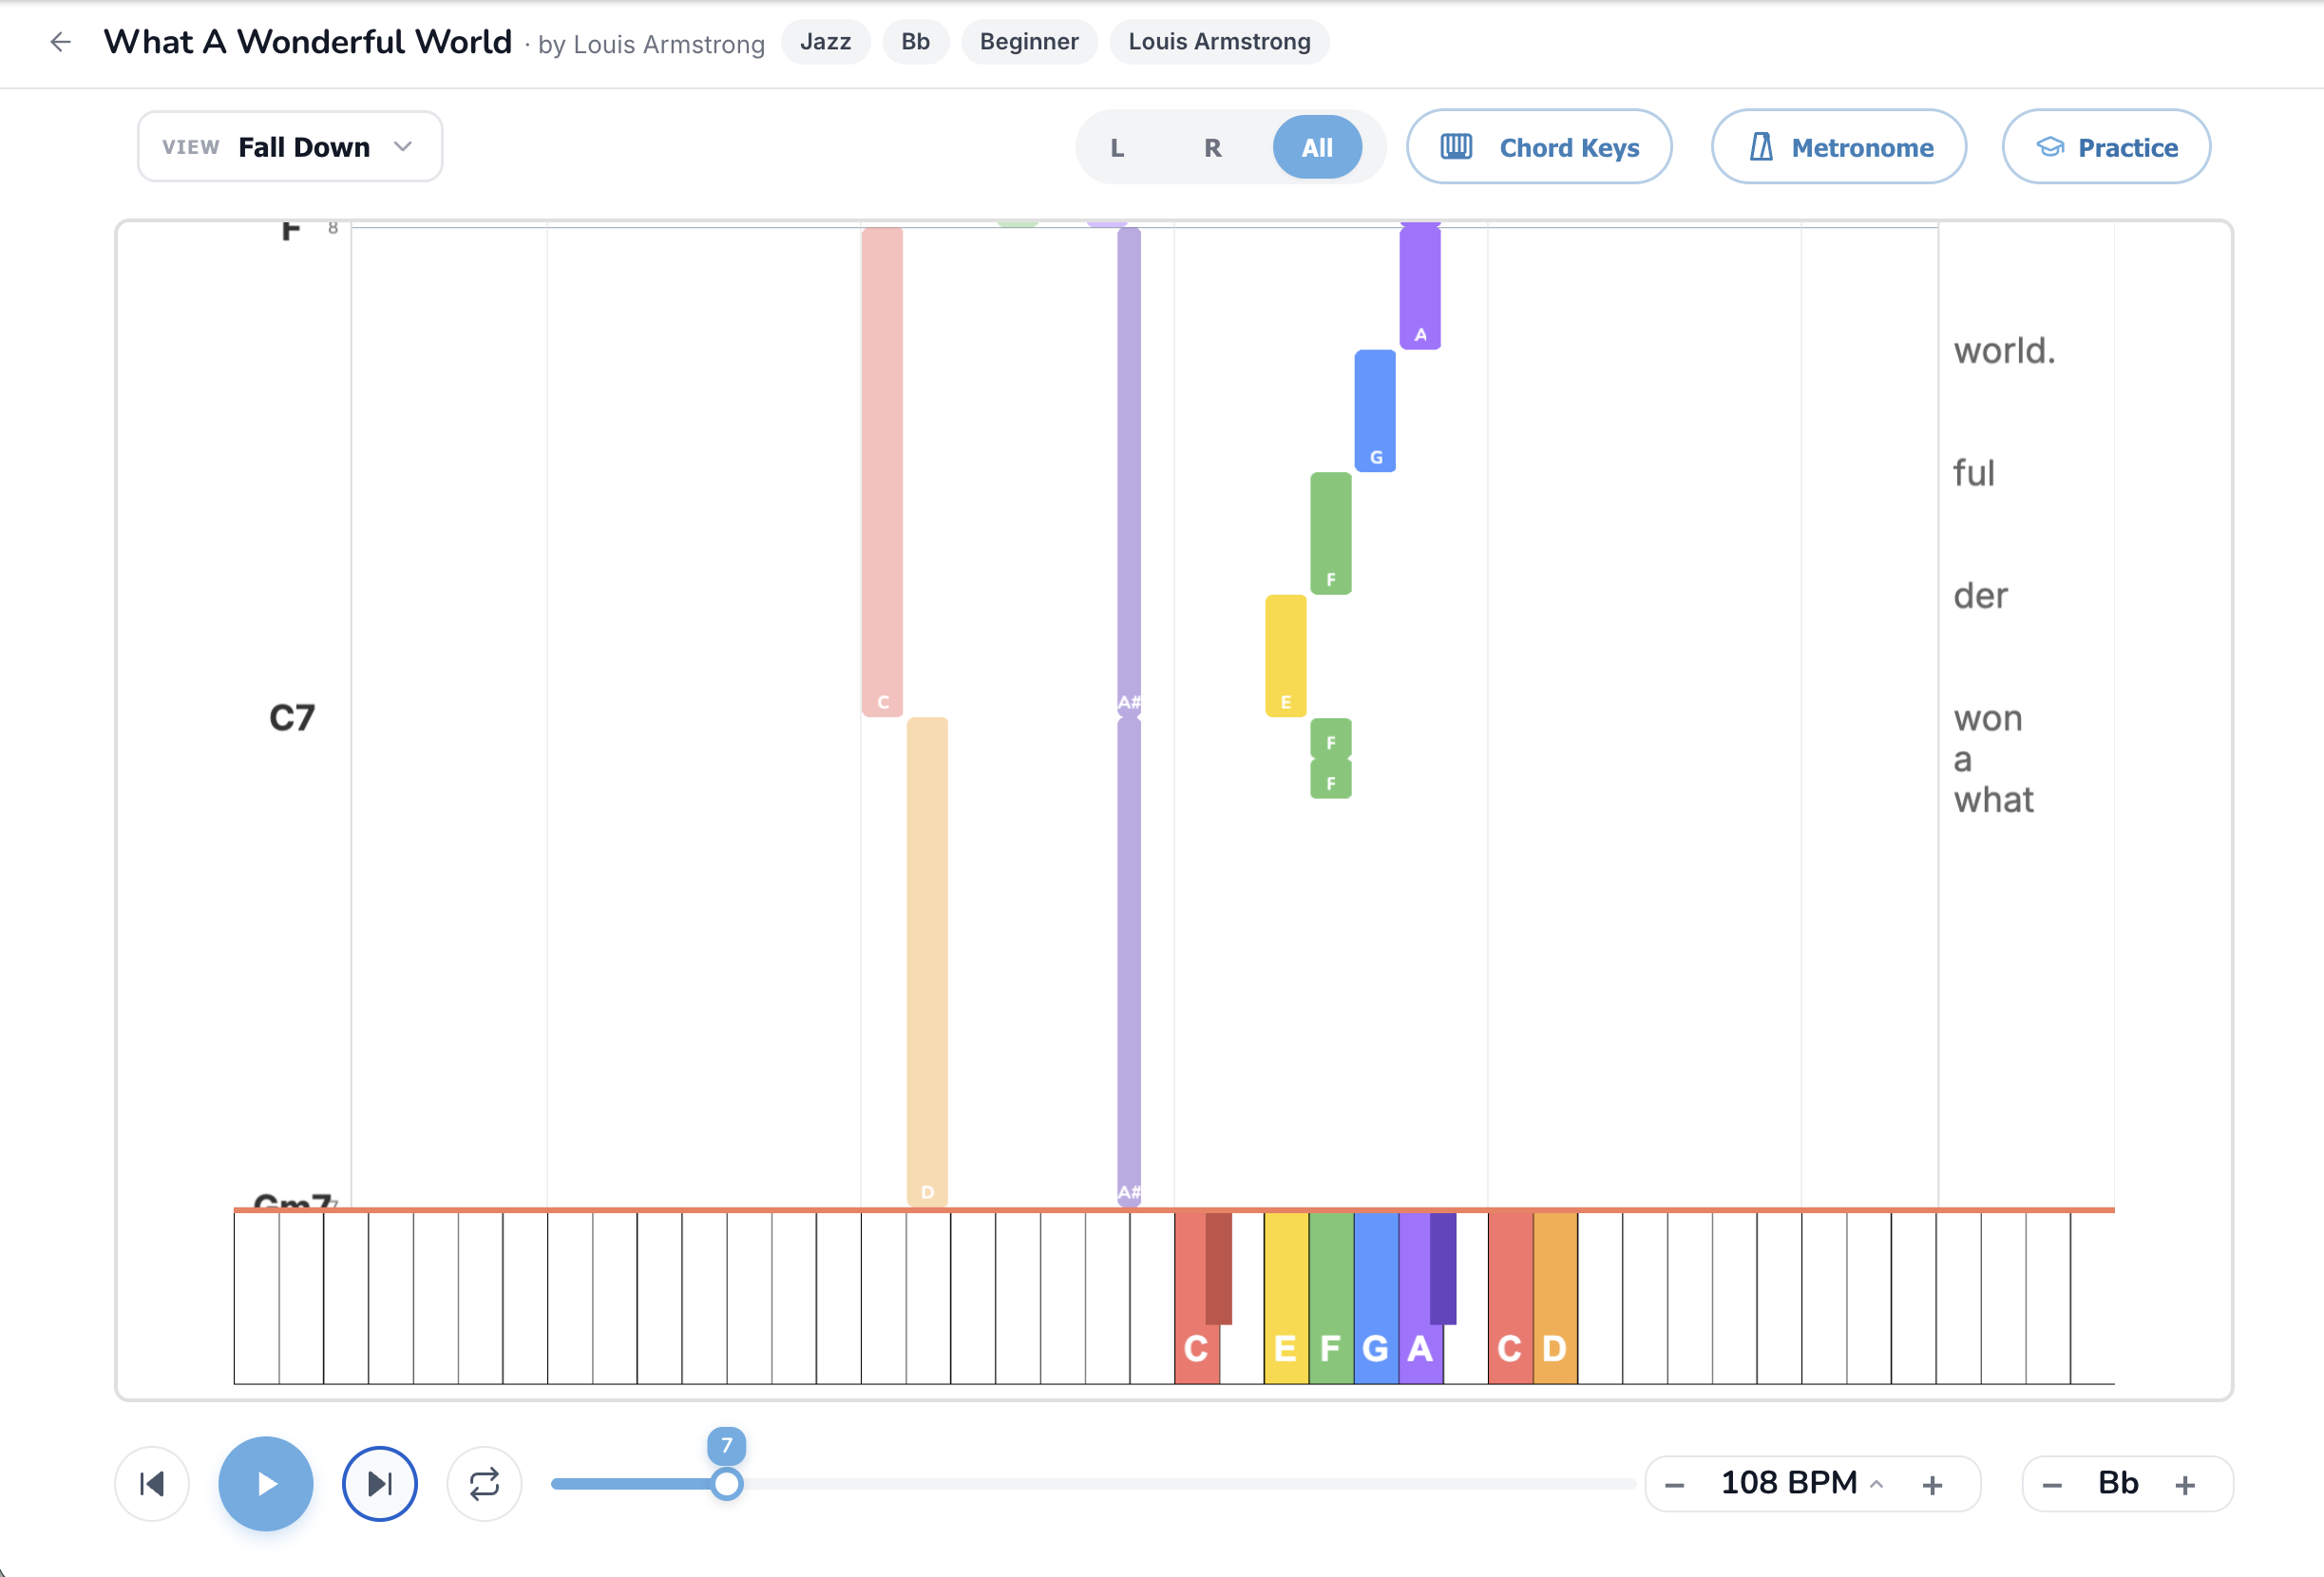Click the lyric word 'what'
Viewport: 2324px width, 1577px height.
[1993, 800]
